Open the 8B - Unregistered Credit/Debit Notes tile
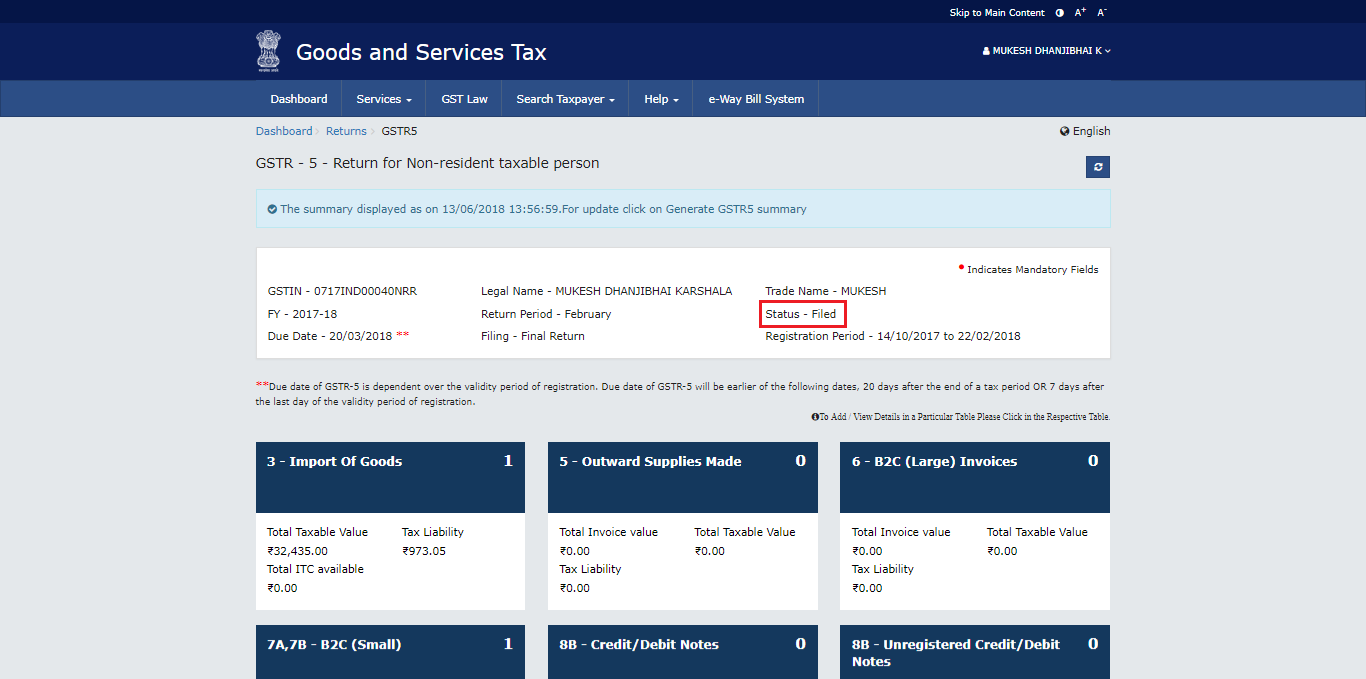Viewport: 1366px width, 679px height. [x=975, y=652]
